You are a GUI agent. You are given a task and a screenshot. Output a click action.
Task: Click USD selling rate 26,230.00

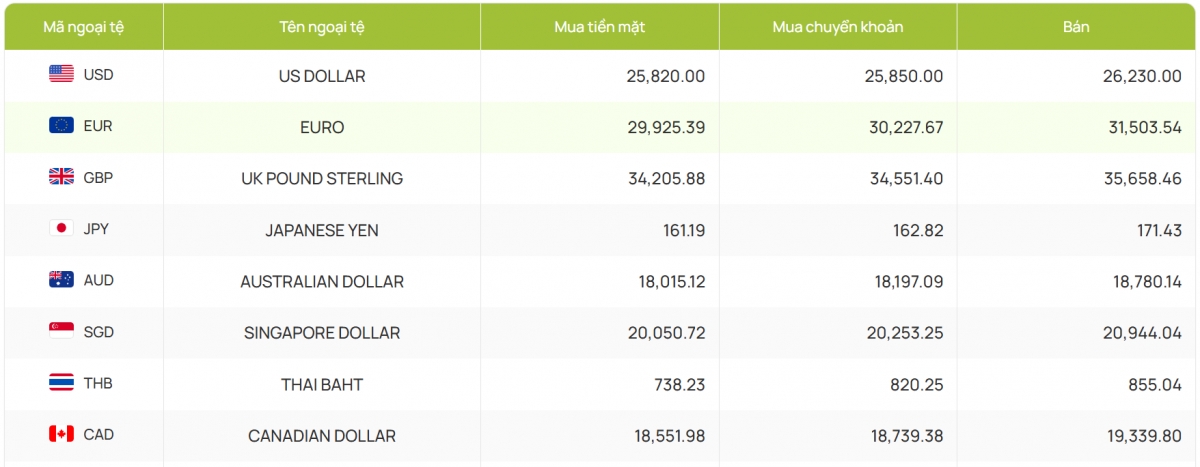(1139, 76)
